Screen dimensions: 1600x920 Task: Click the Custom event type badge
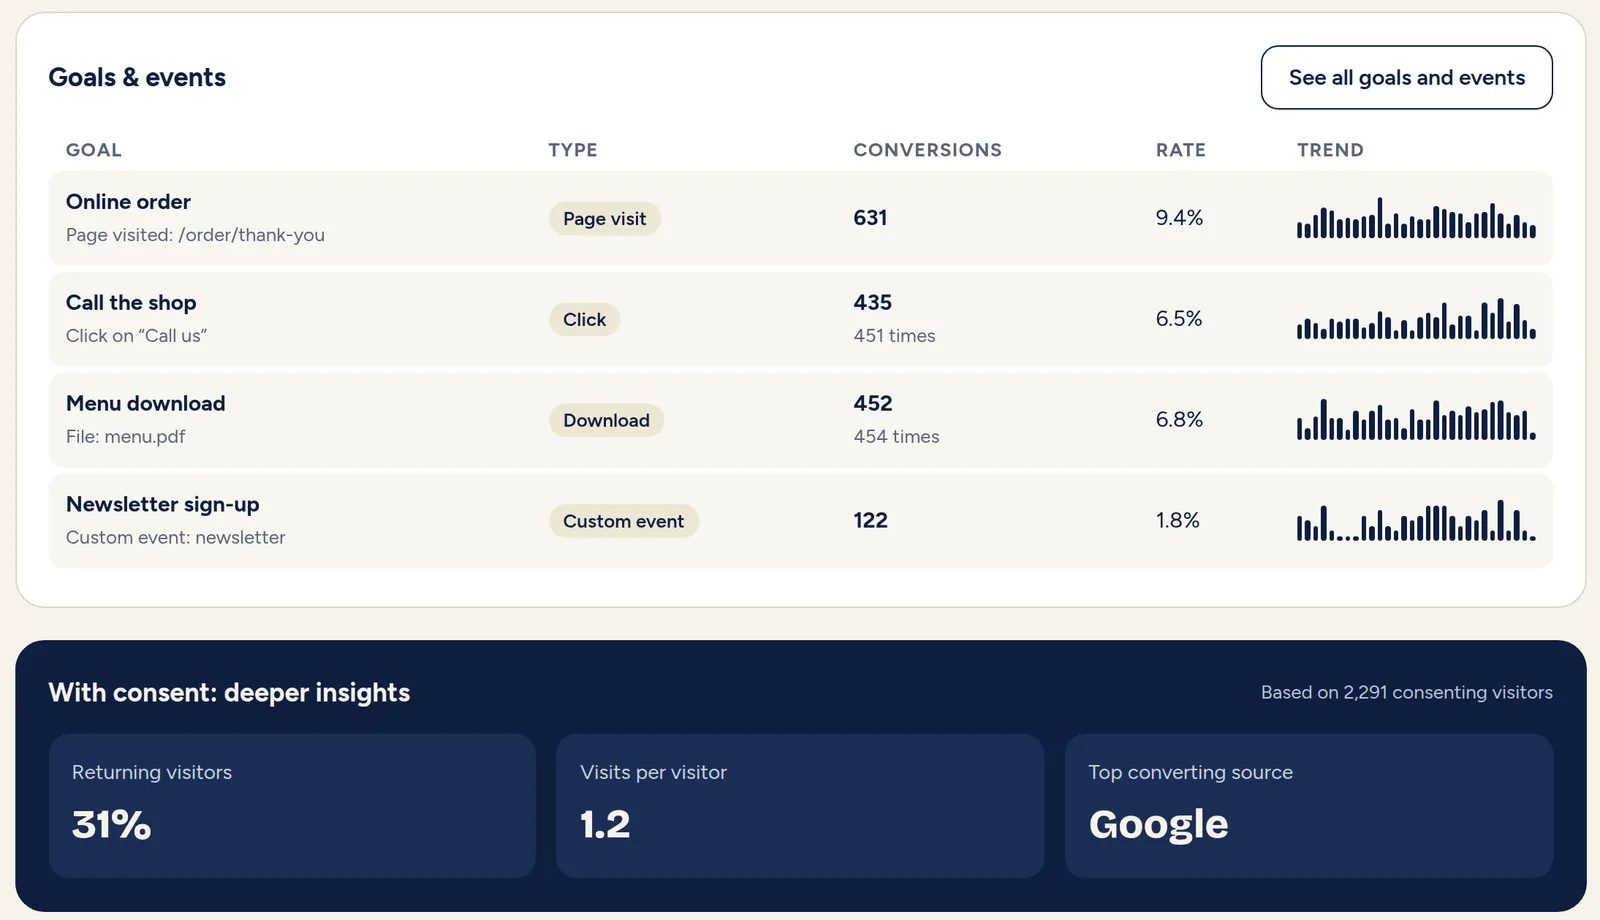point(623,521)
